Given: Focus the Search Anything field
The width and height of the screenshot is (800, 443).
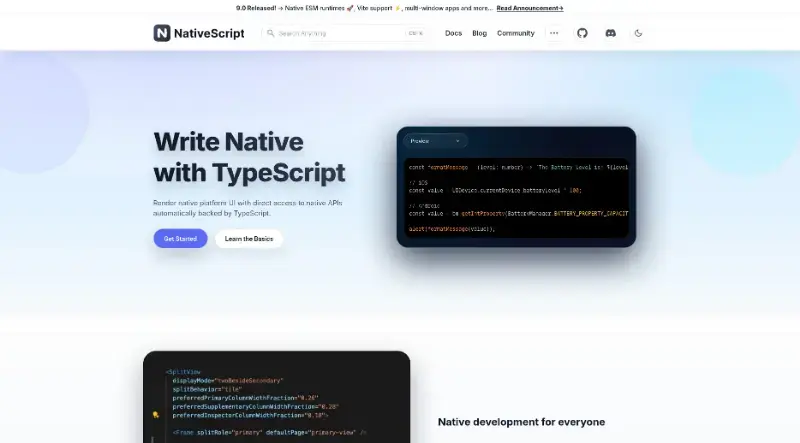Looking at the screenshot, I should (345, 33).
